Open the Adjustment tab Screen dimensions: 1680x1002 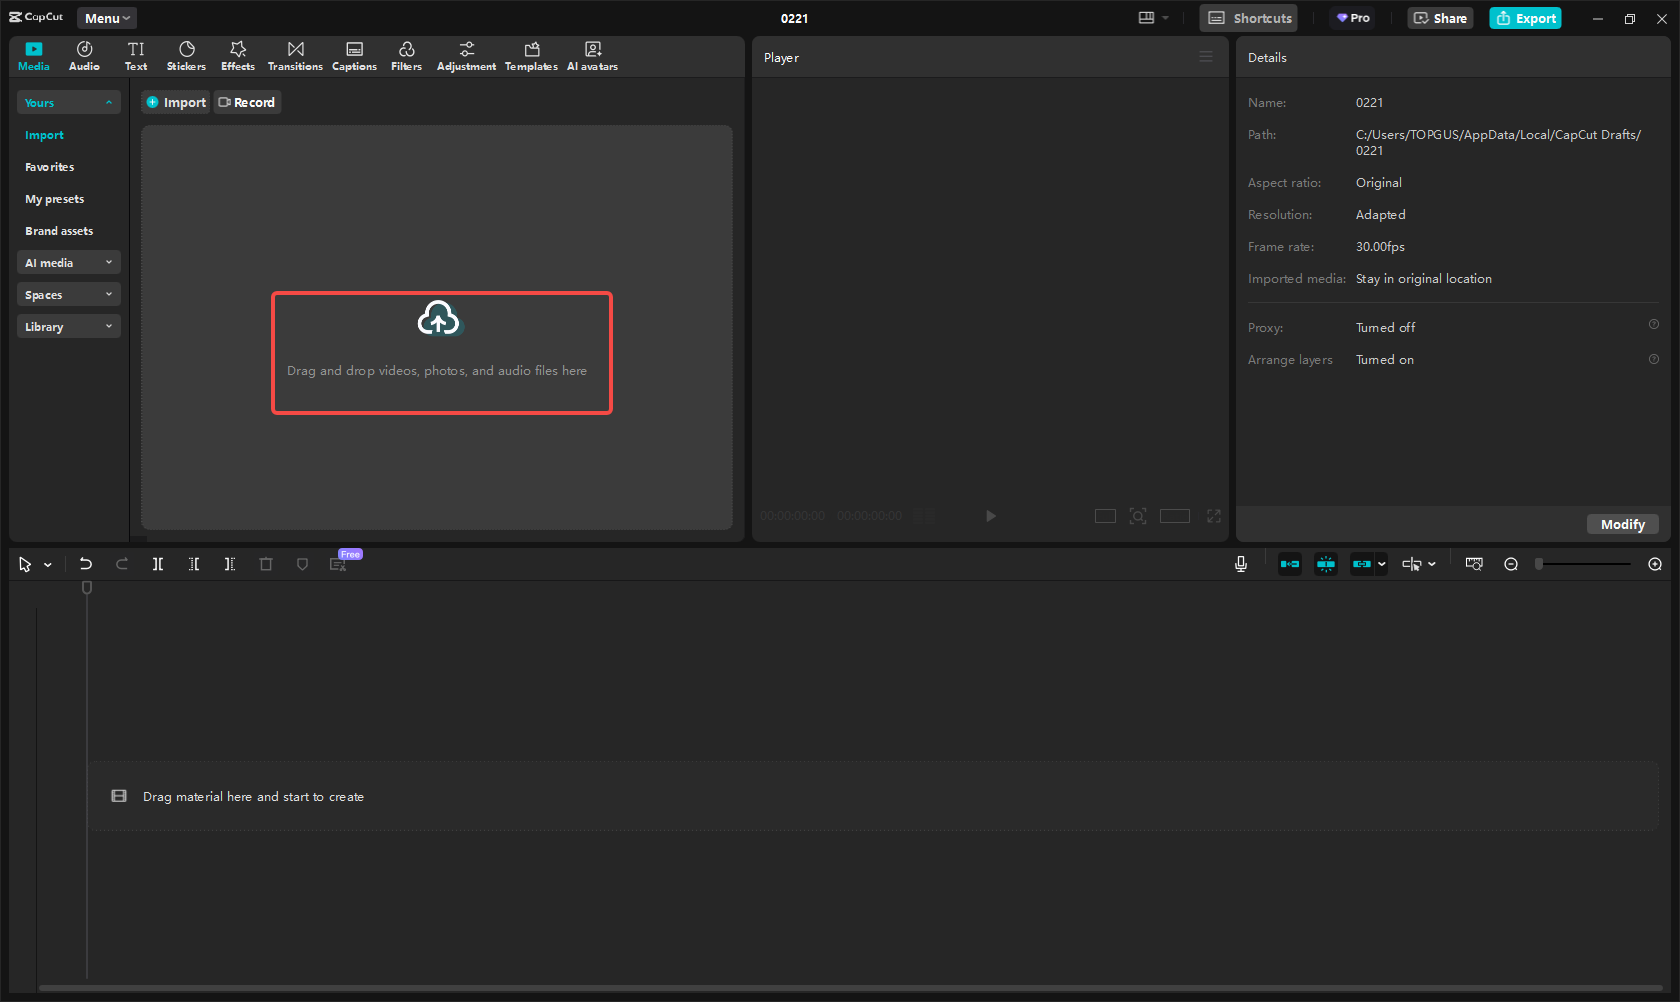point(466,56)
